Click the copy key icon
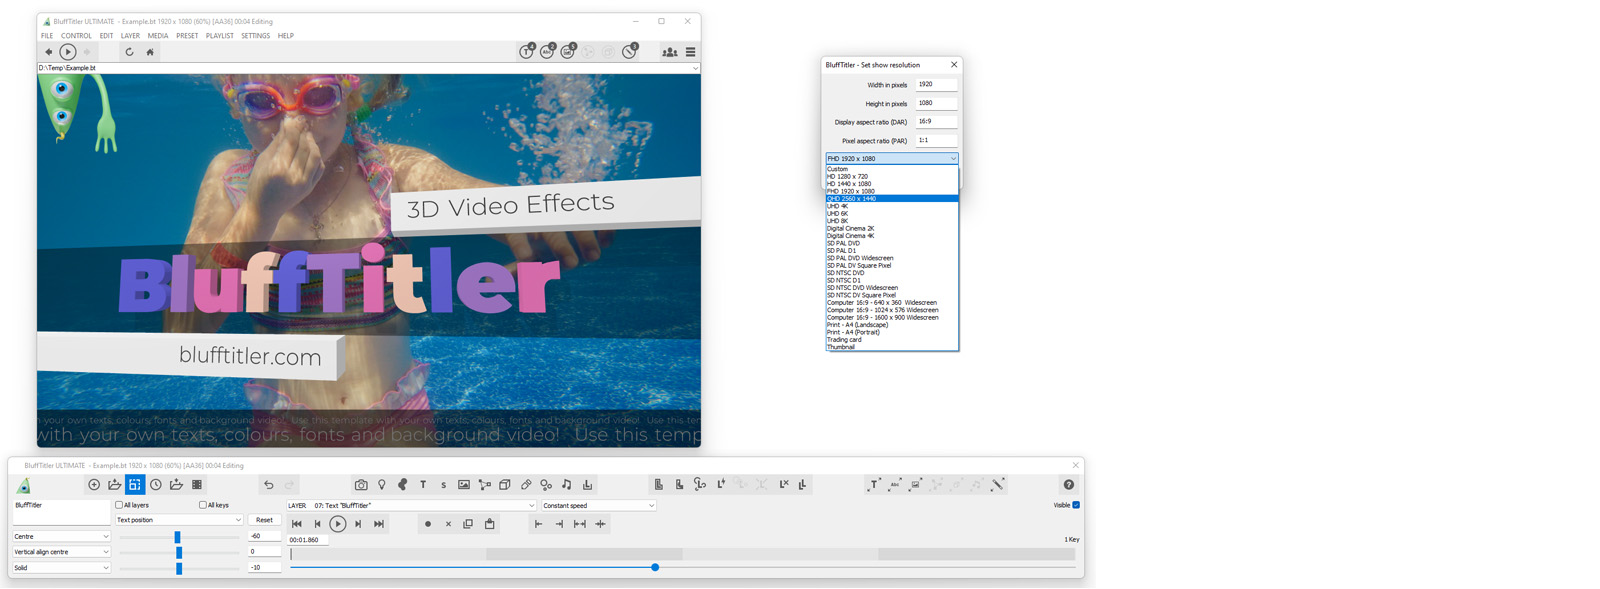Viewport: 1600px width, 589px height. tap(468, 524)
